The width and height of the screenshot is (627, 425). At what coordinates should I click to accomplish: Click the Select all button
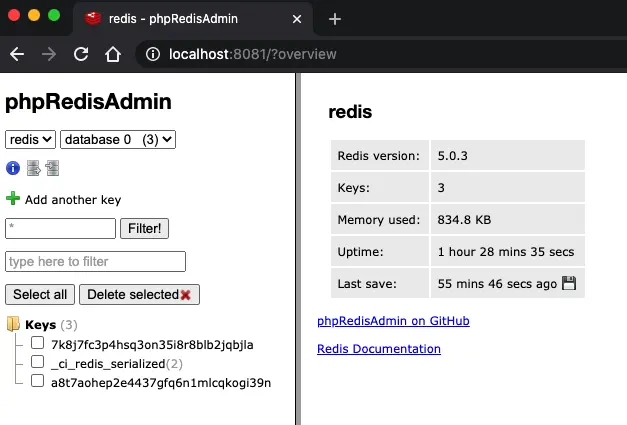(x=40, y=295)
